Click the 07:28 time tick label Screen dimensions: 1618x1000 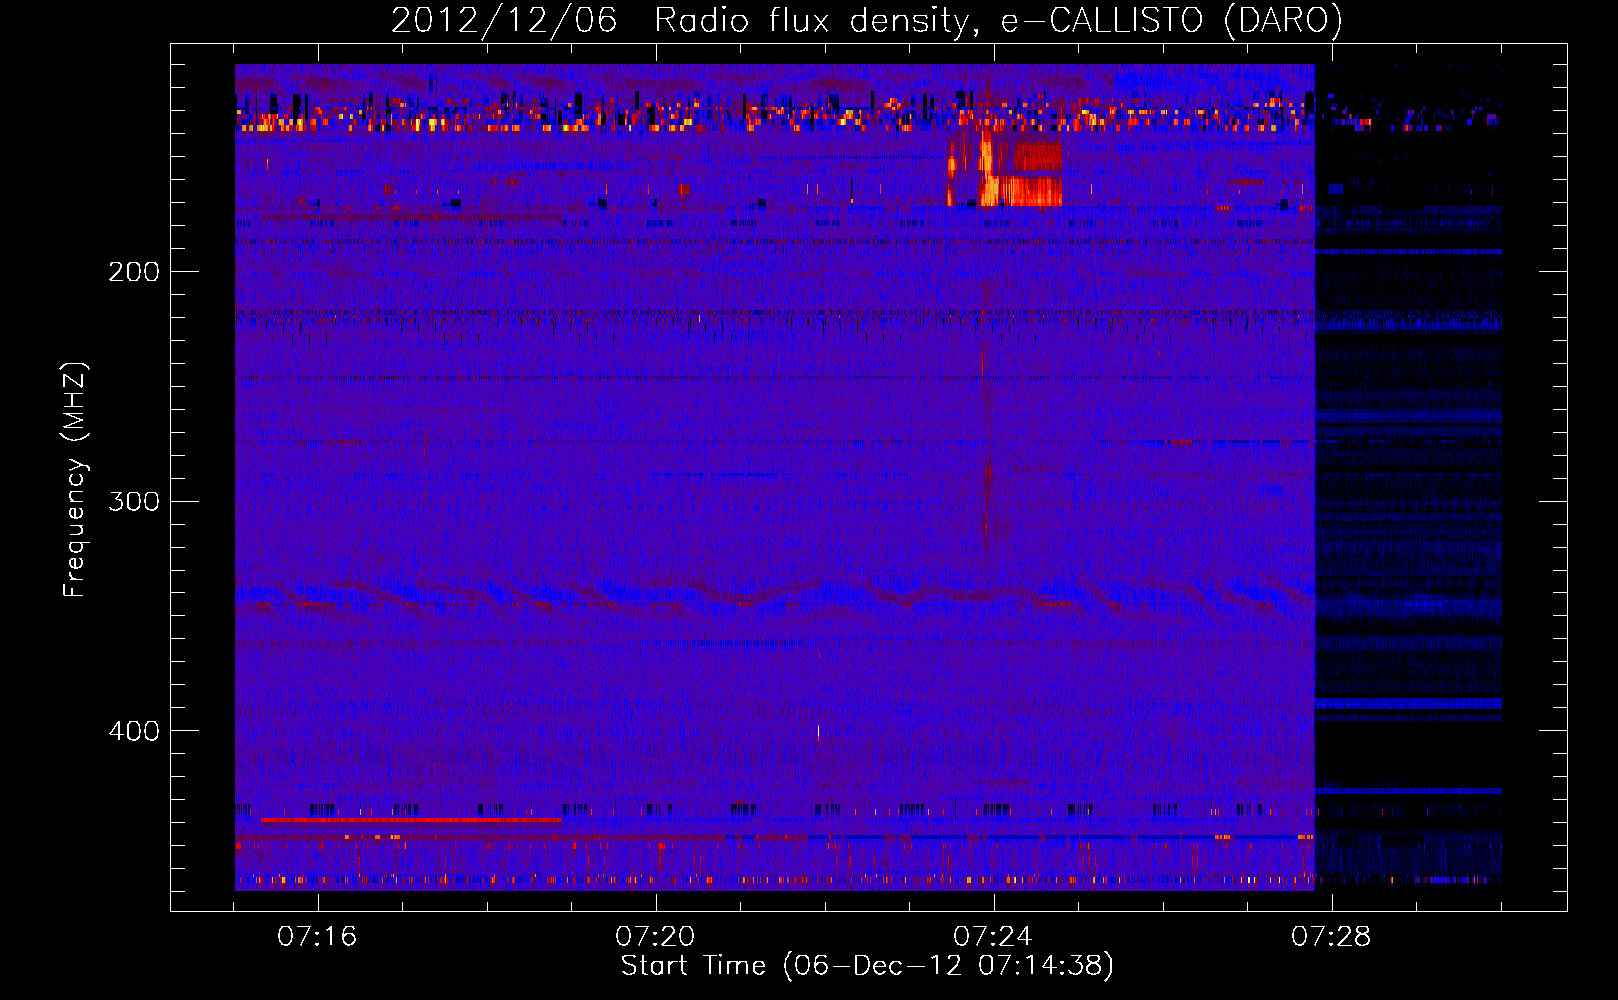(1331, 936)
